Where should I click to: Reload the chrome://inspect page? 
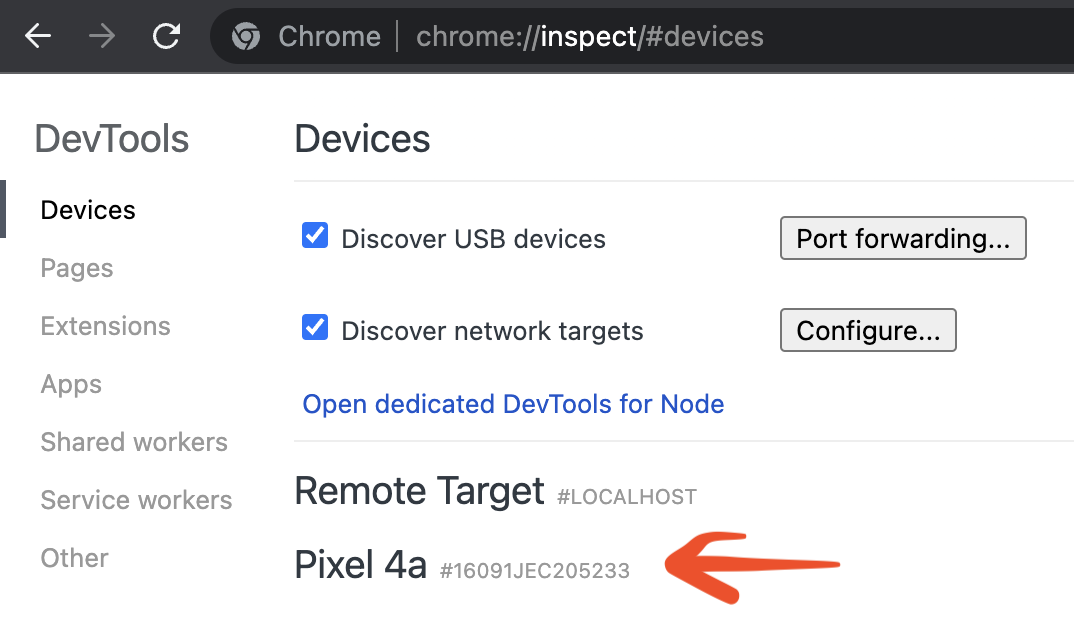pos(165,36)
